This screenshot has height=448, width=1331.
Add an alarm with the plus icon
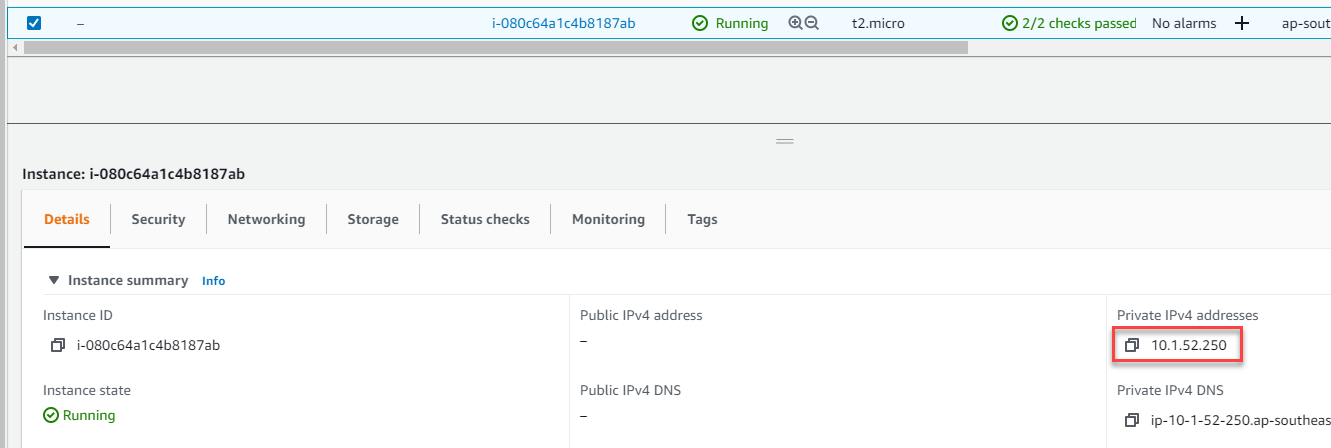coord(1242,23)
